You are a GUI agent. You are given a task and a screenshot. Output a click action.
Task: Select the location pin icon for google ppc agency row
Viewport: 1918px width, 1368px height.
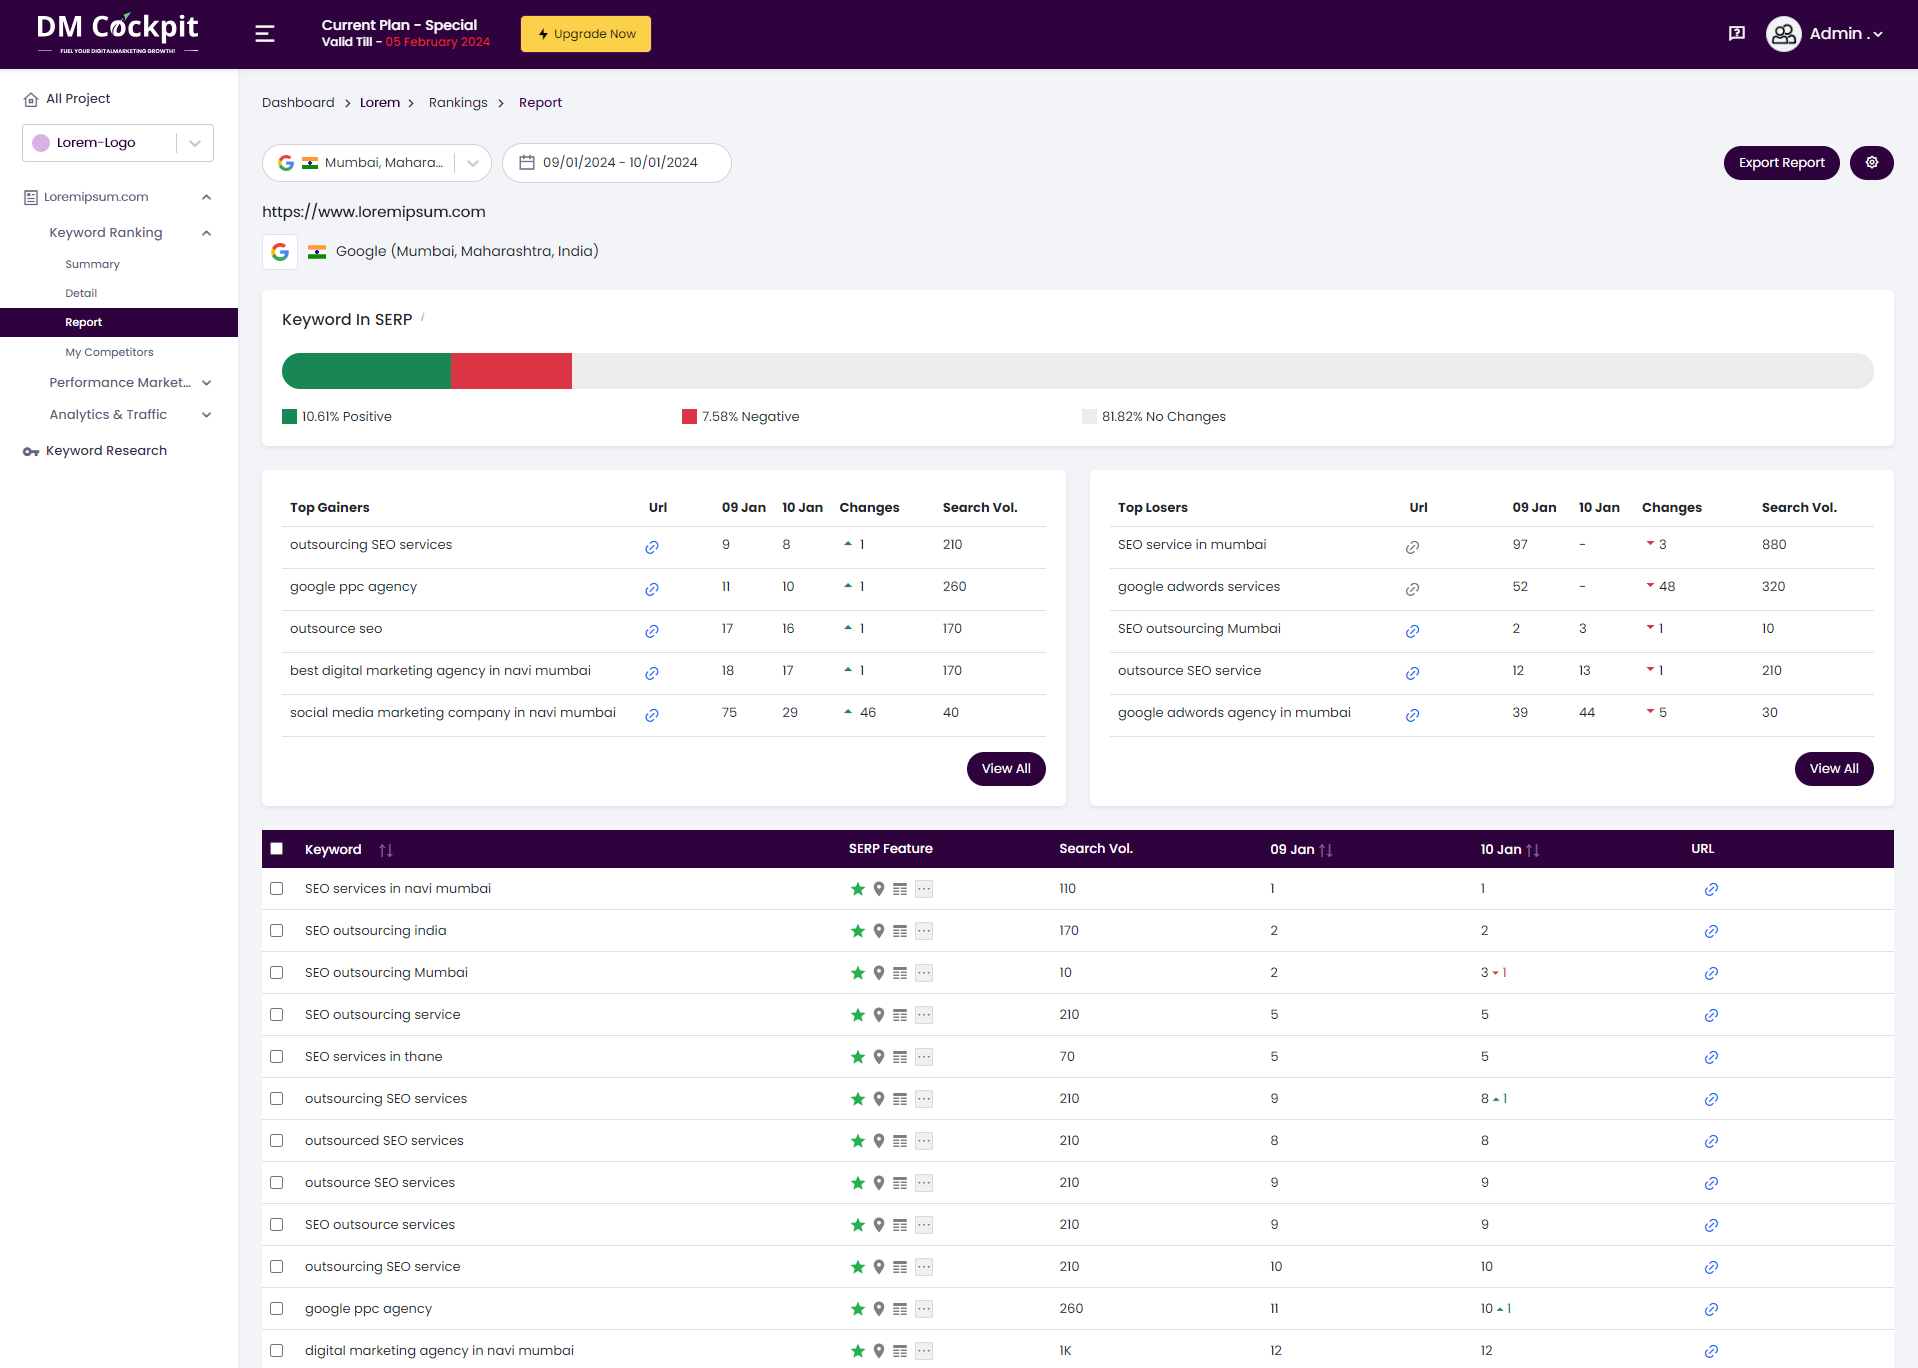click(879, 1308)
